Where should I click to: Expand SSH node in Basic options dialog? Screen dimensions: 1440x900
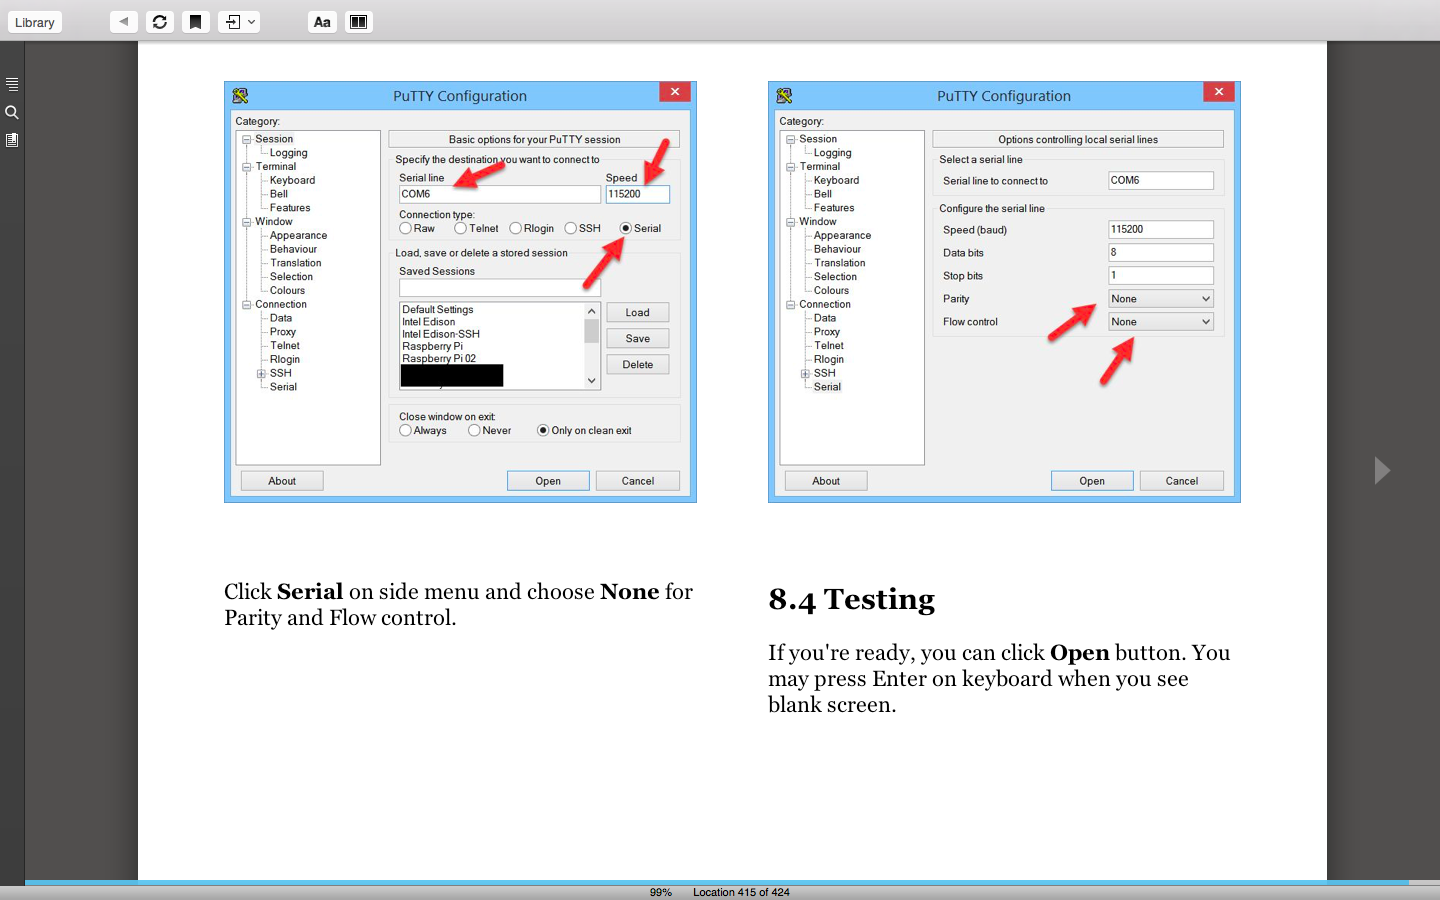261,373
